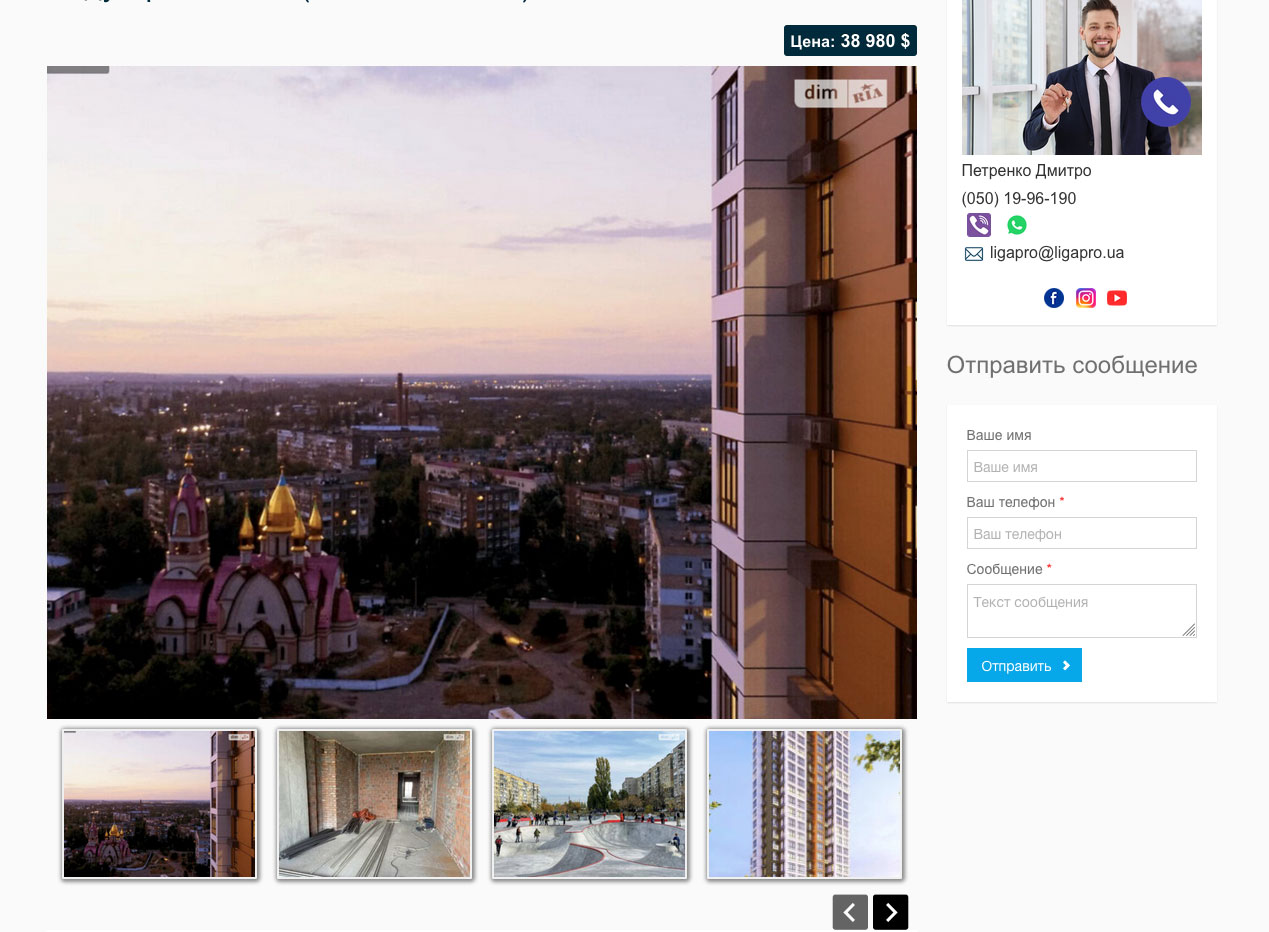
Task: Open the Facebook page icon
Action: point(1053,298)
